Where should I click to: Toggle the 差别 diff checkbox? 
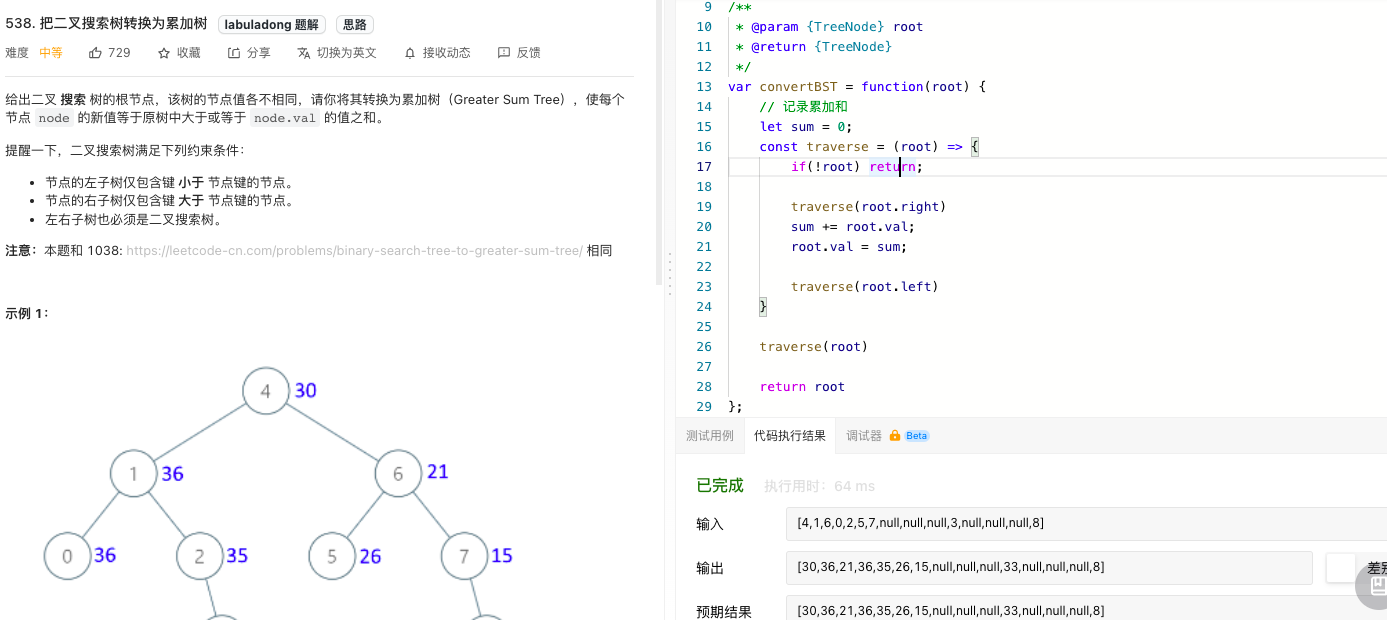[x=1340, y=568]
